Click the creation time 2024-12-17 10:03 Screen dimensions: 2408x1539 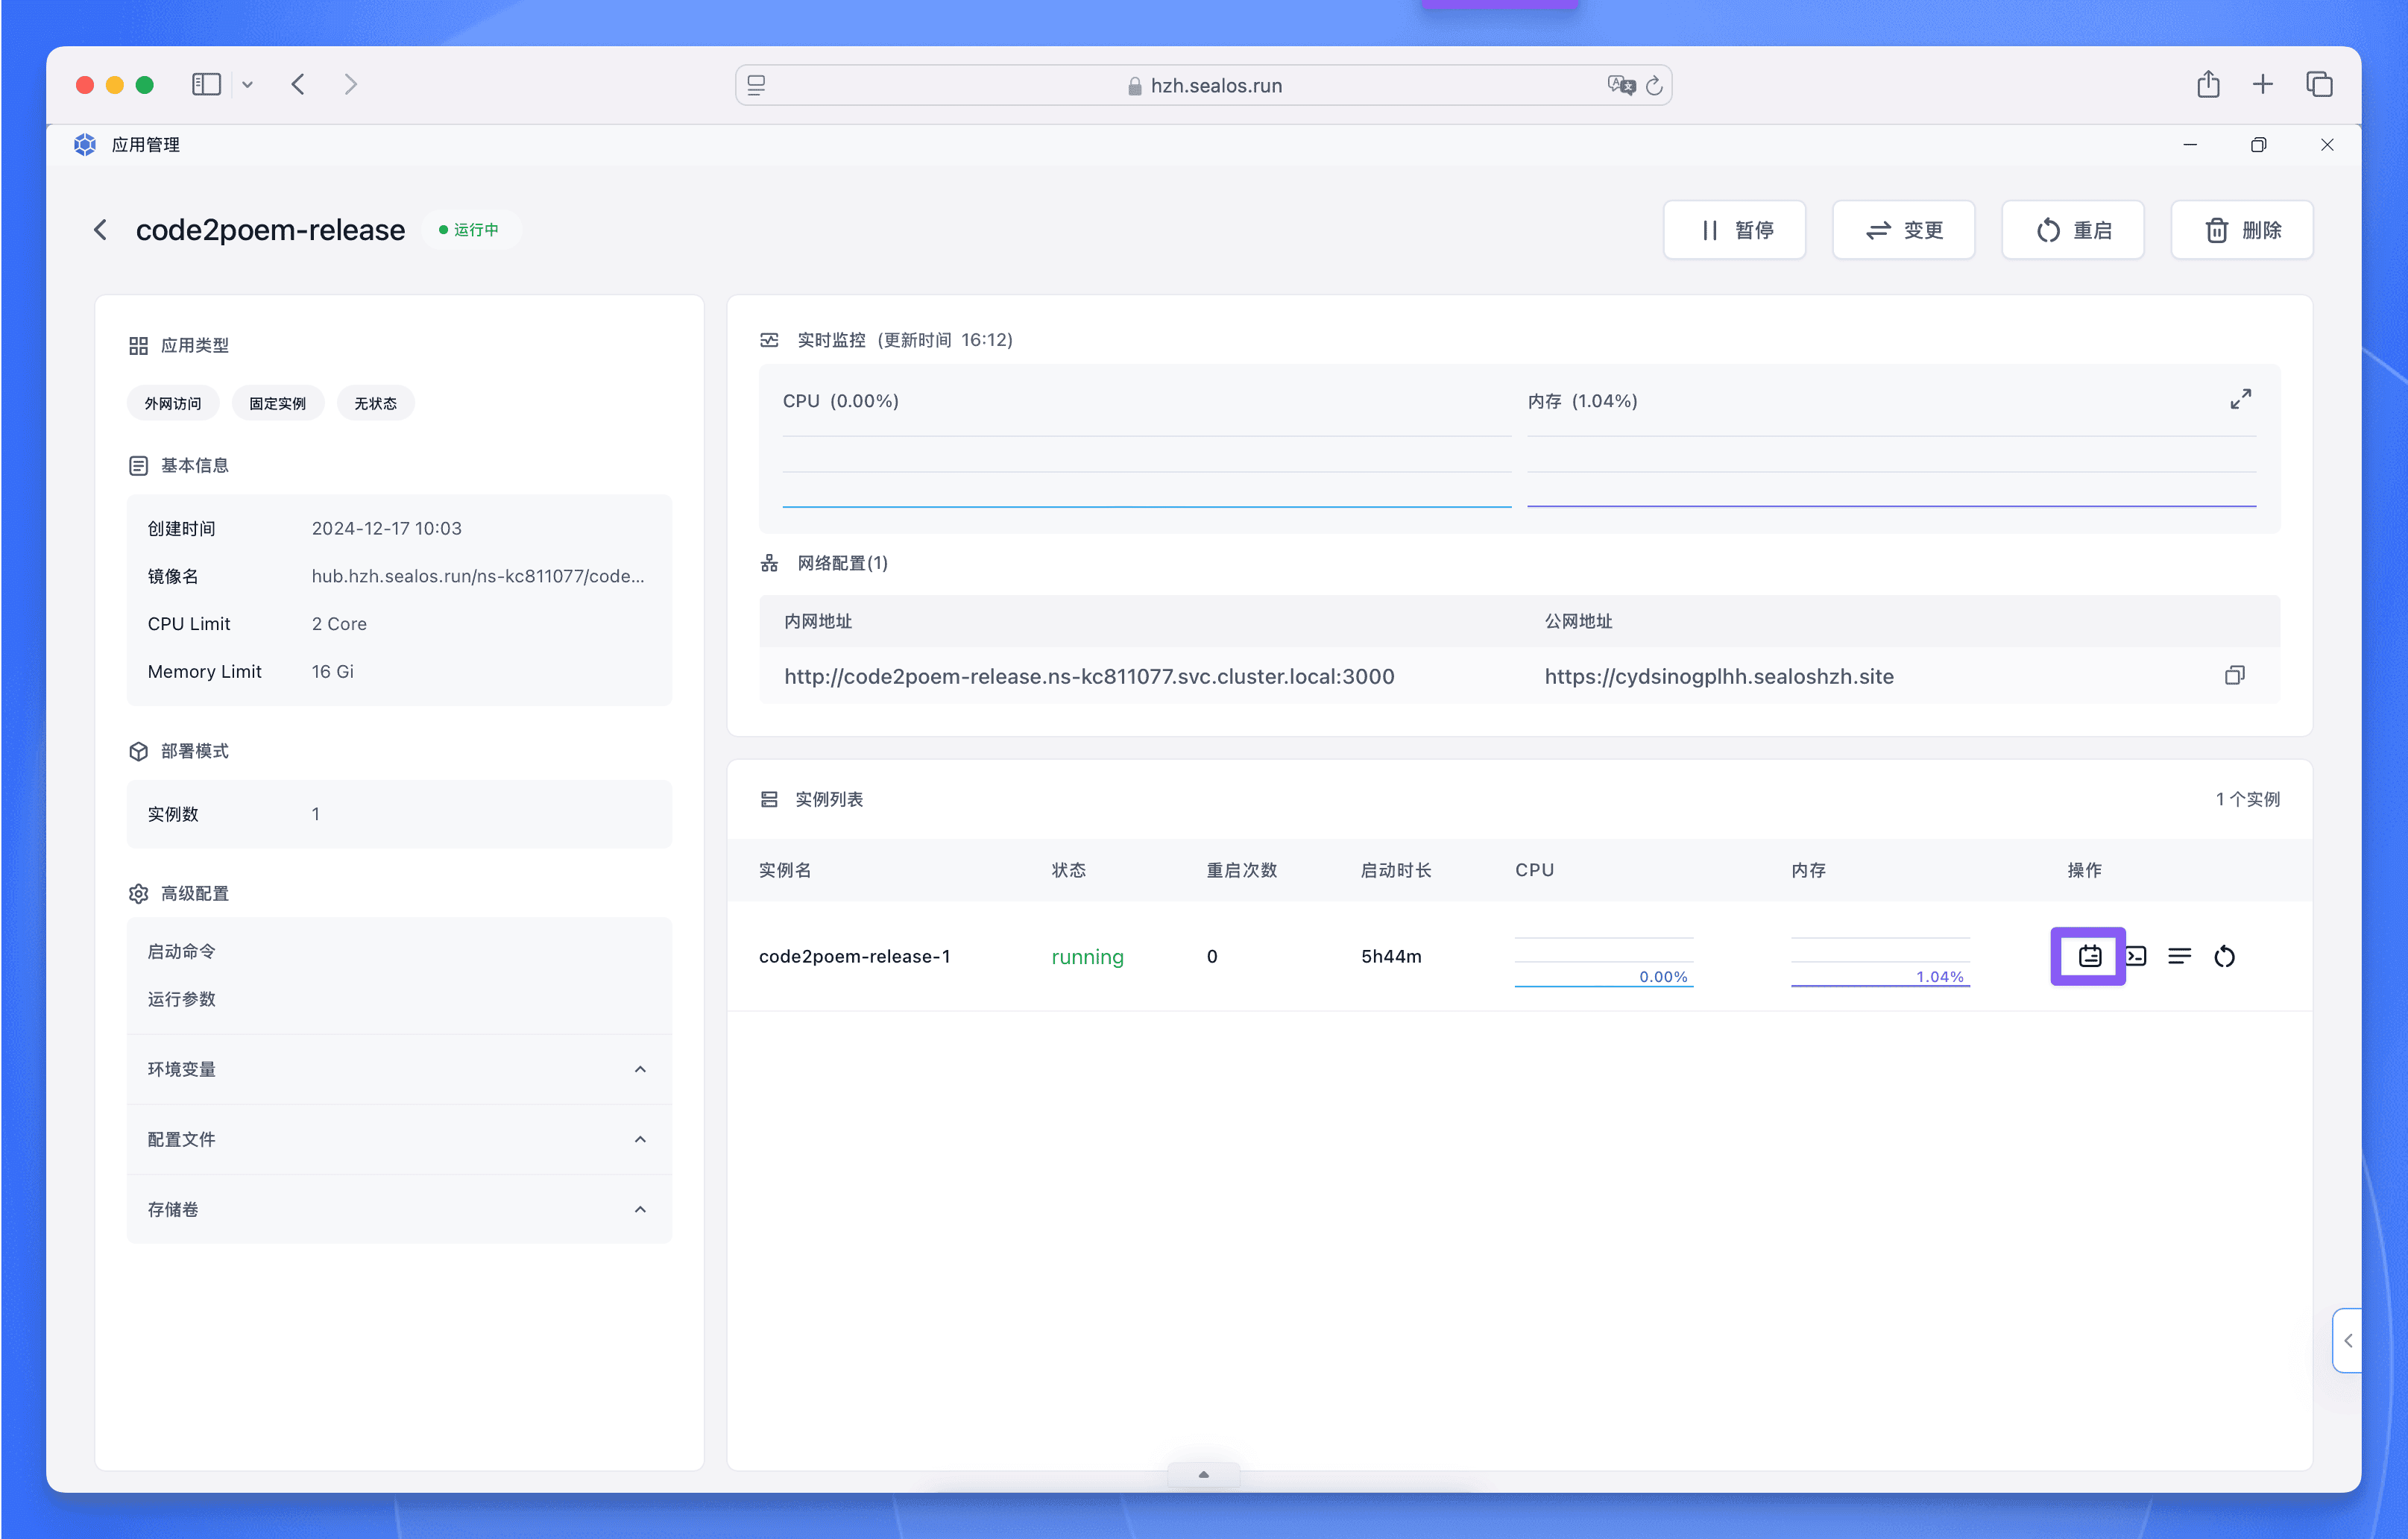point(386,528)
